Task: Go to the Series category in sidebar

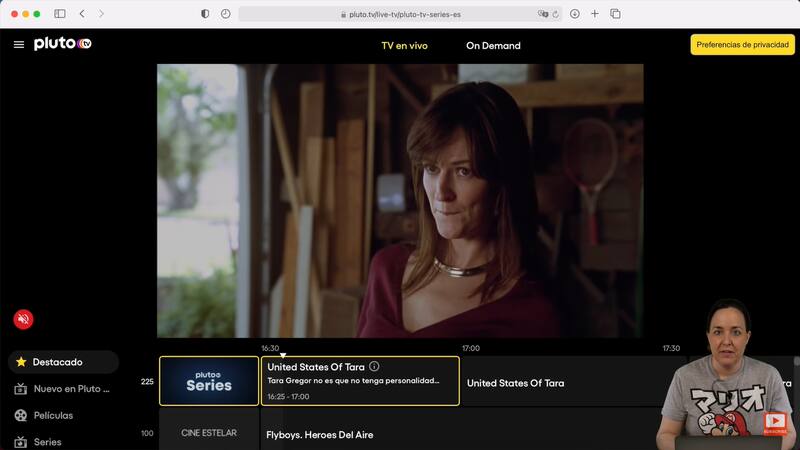Action: [46, 441]
